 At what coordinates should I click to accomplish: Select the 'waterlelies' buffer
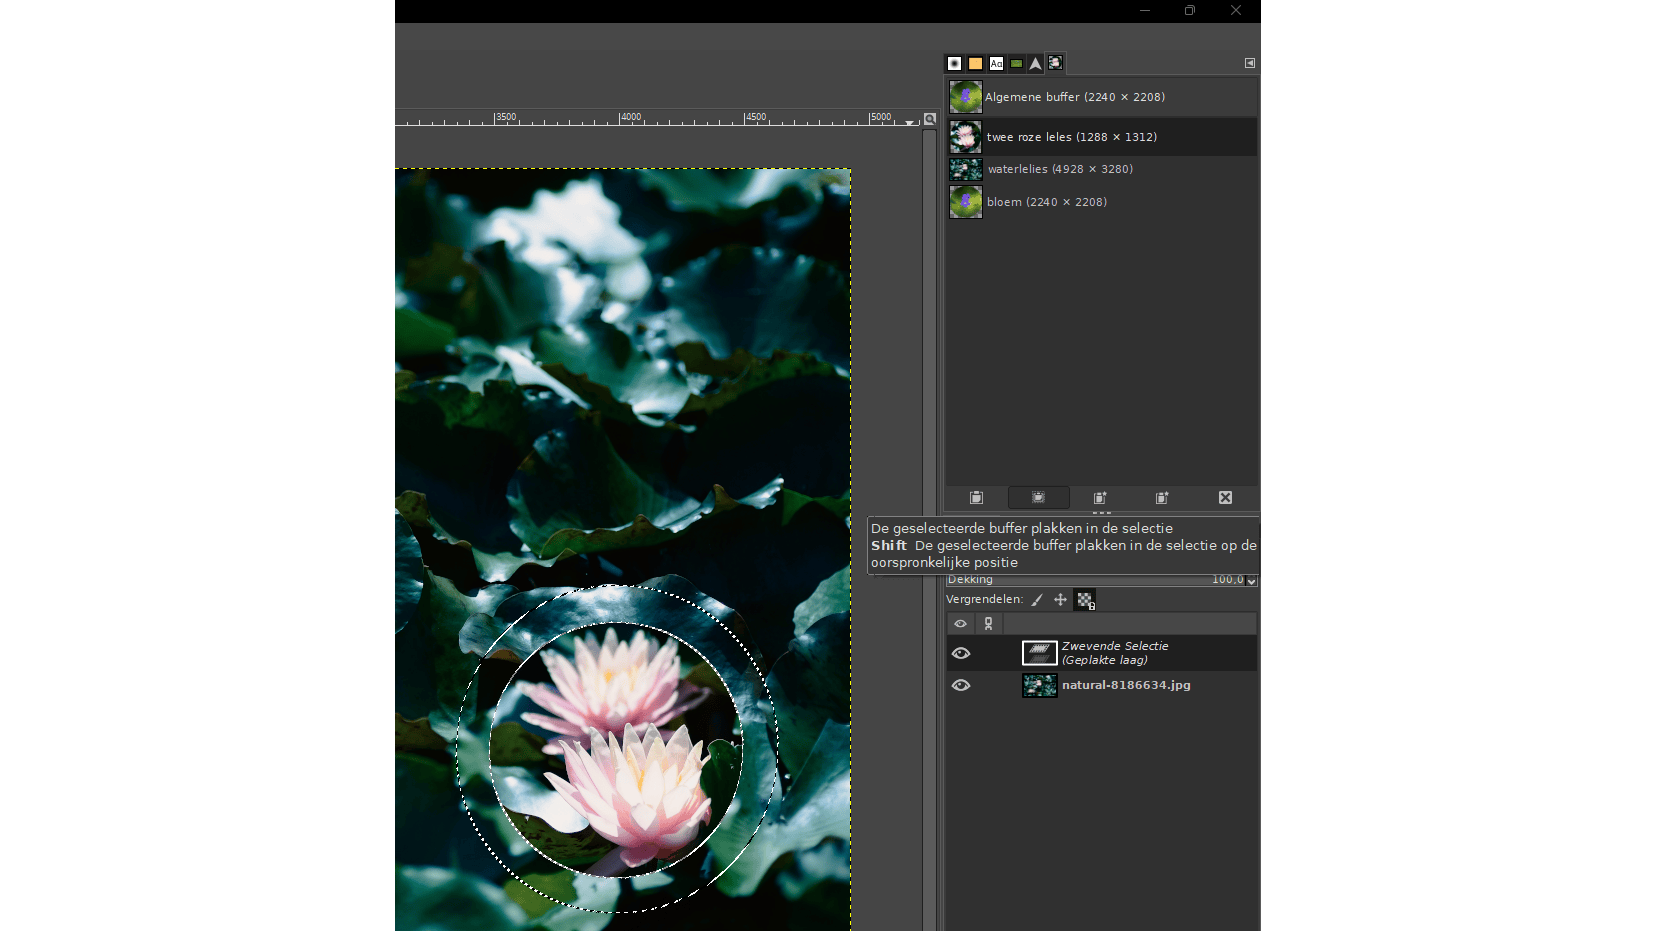[1101, 169]
